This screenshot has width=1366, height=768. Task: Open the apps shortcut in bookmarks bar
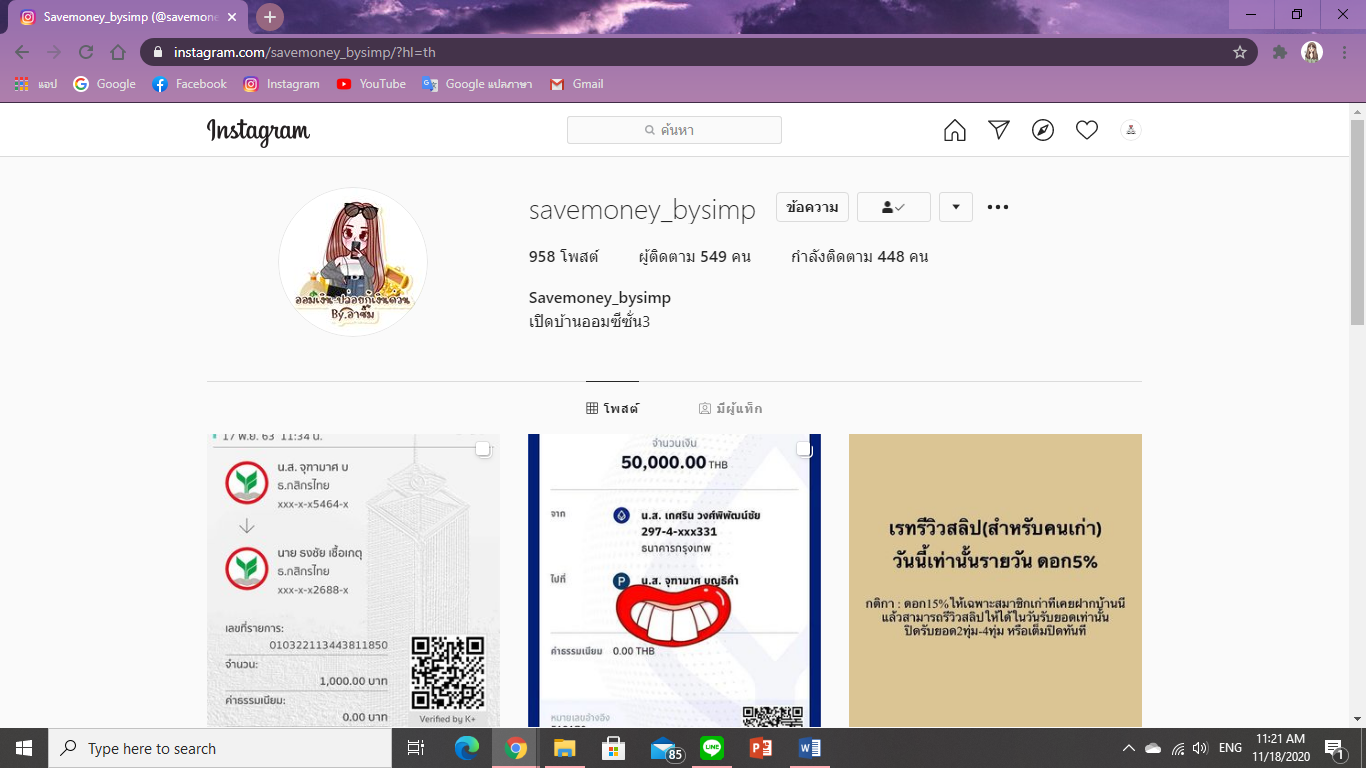click(x=36, y=84)
